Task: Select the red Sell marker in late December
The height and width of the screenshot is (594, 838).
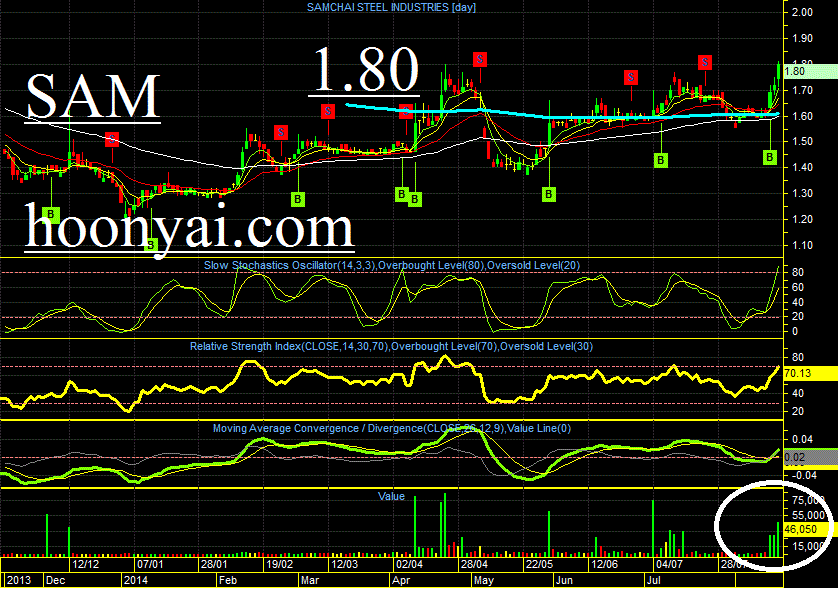Action: click(112, 140)
